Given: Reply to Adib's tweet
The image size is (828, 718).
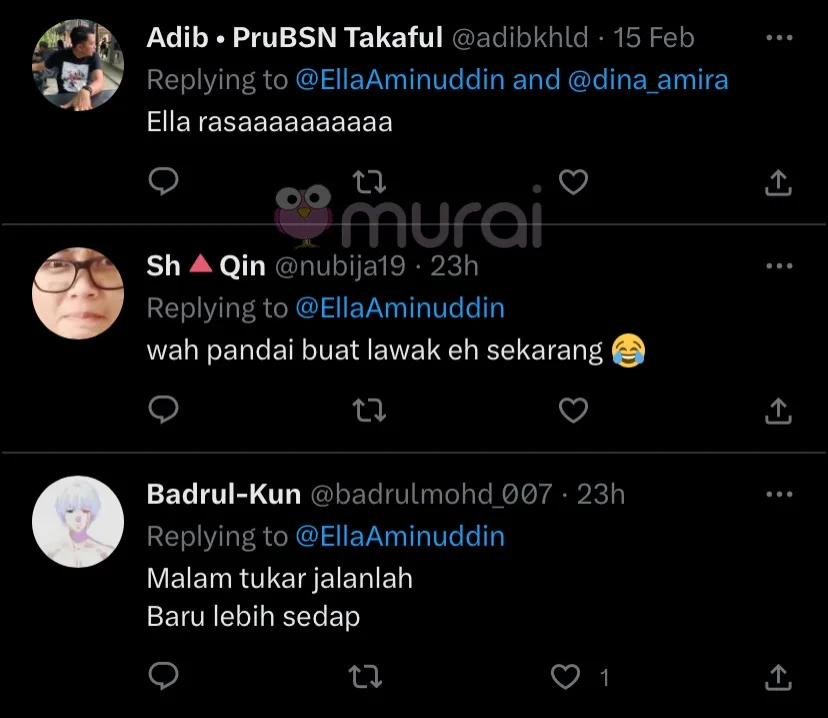Looking at the screenshot, I should pyautogui.click(x=164, y=182).
